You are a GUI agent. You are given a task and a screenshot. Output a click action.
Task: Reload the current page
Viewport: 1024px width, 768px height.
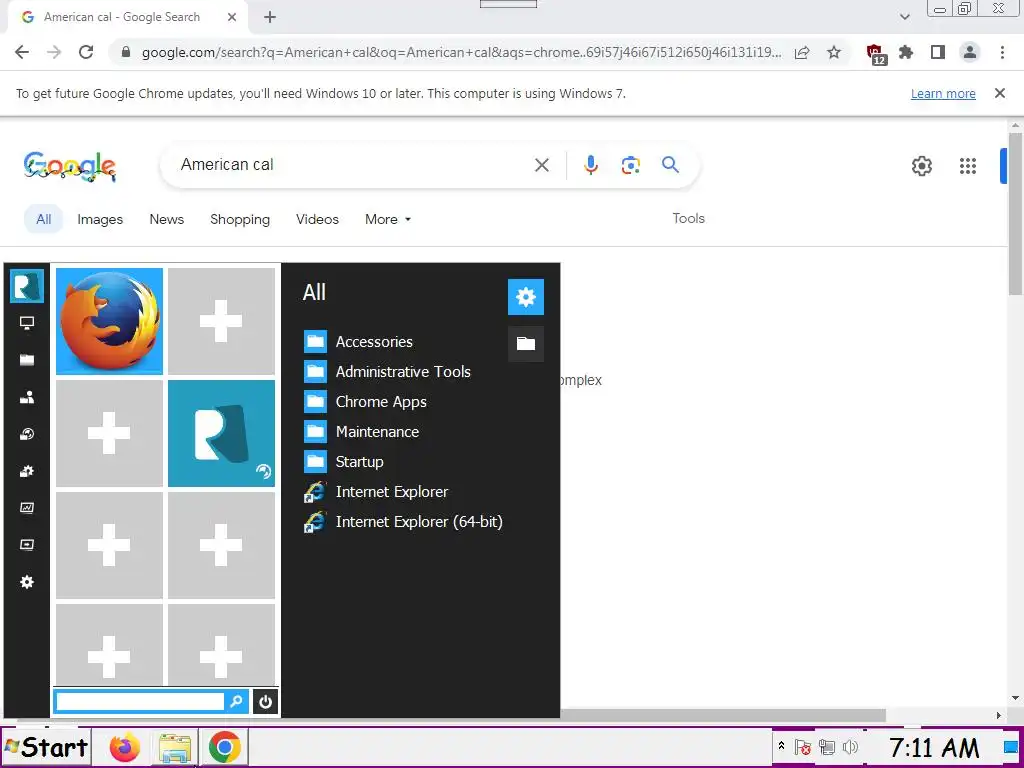click(x=86, y=52)
